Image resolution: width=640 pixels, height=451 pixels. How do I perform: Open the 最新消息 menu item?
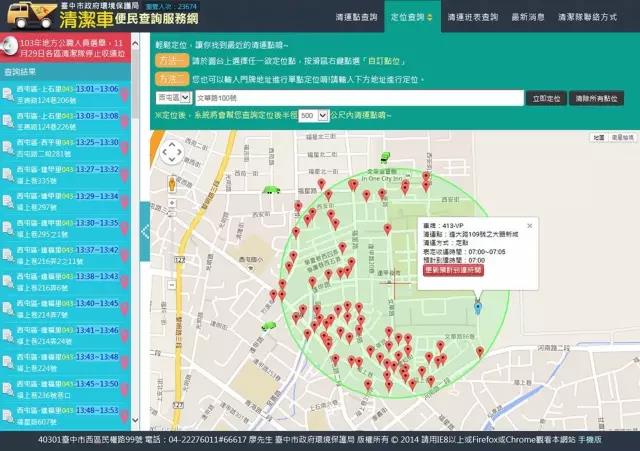pos(528,17)
